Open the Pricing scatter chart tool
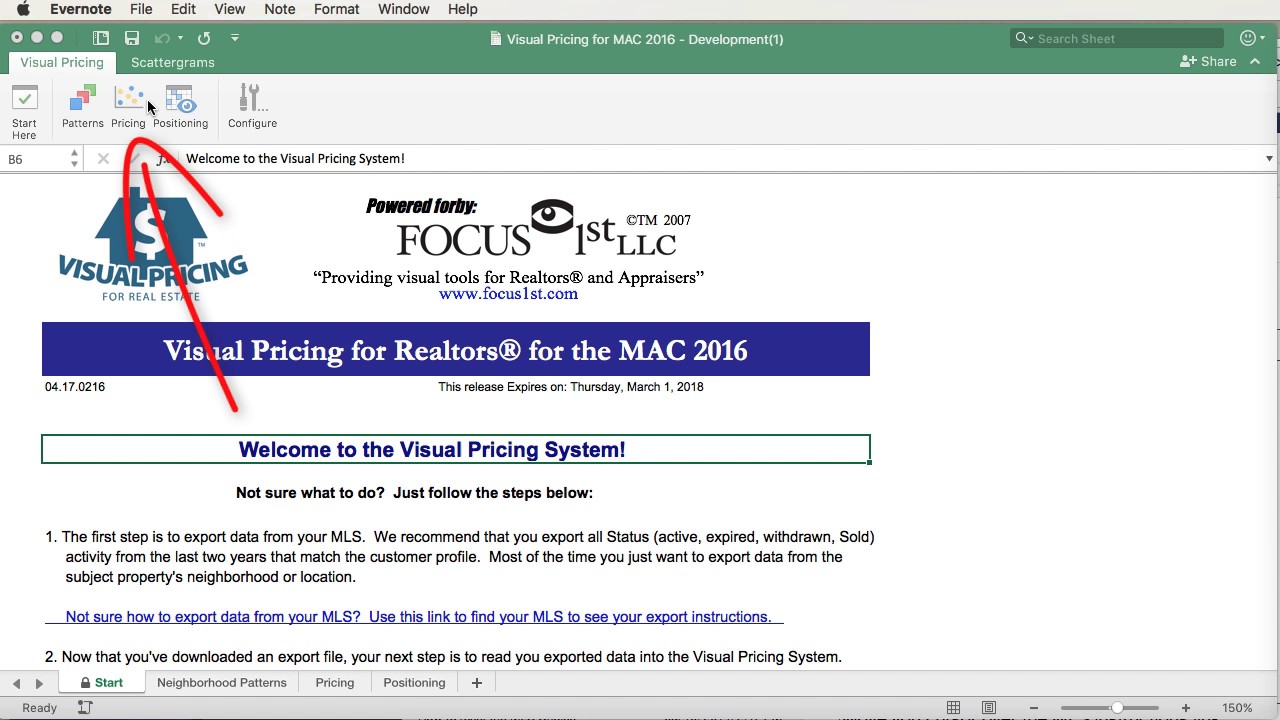The height and width of the screenshot is (720, 1280). 128,107
